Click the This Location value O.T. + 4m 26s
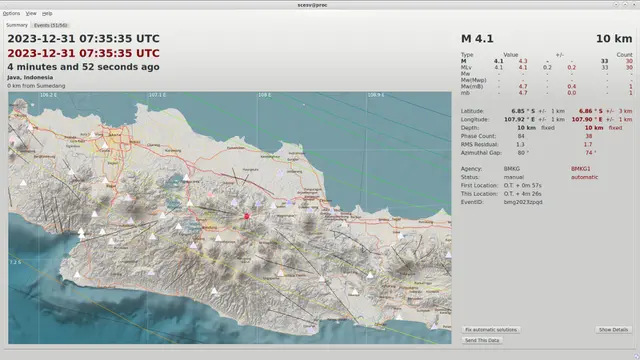Viewport: 640px width, 360px height. click(x=522, y=194)
